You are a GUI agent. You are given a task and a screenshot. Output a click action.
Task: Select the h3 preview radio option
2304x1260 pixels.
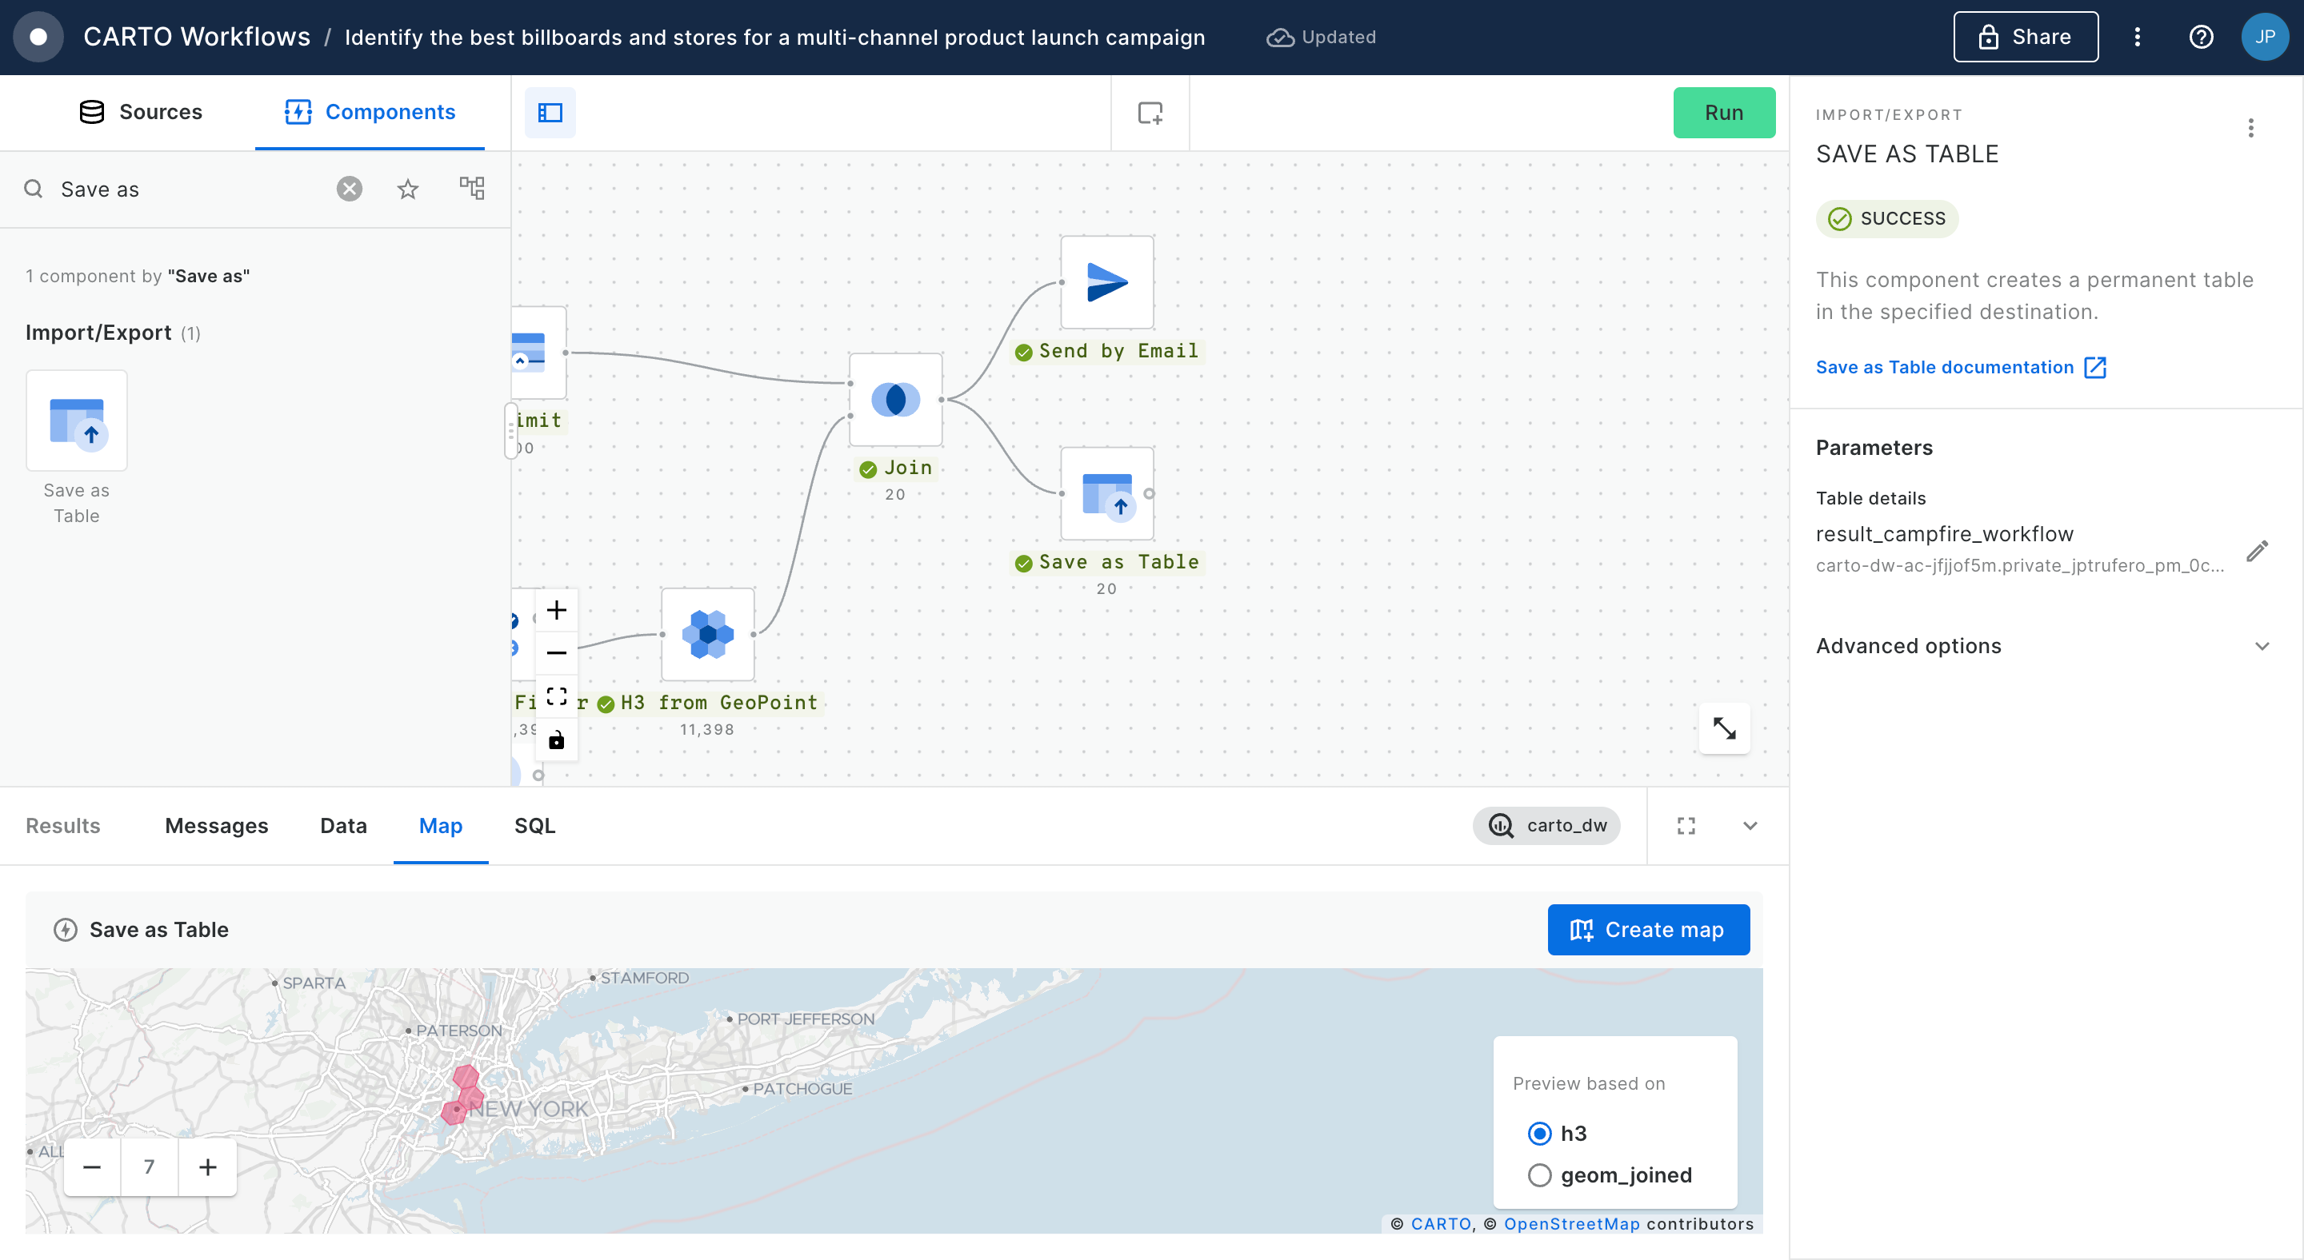tap(1539, 1133)
